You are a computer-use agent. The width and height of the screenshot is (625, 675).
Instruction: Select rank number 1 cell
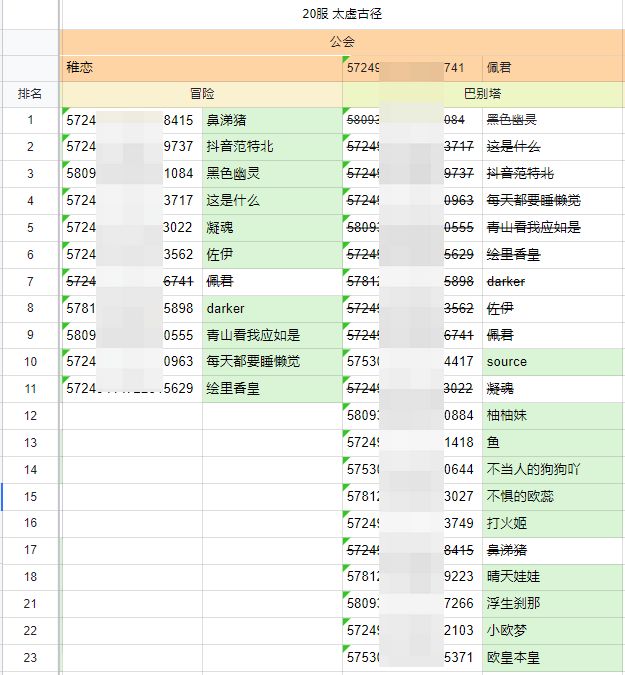(30, 120)
